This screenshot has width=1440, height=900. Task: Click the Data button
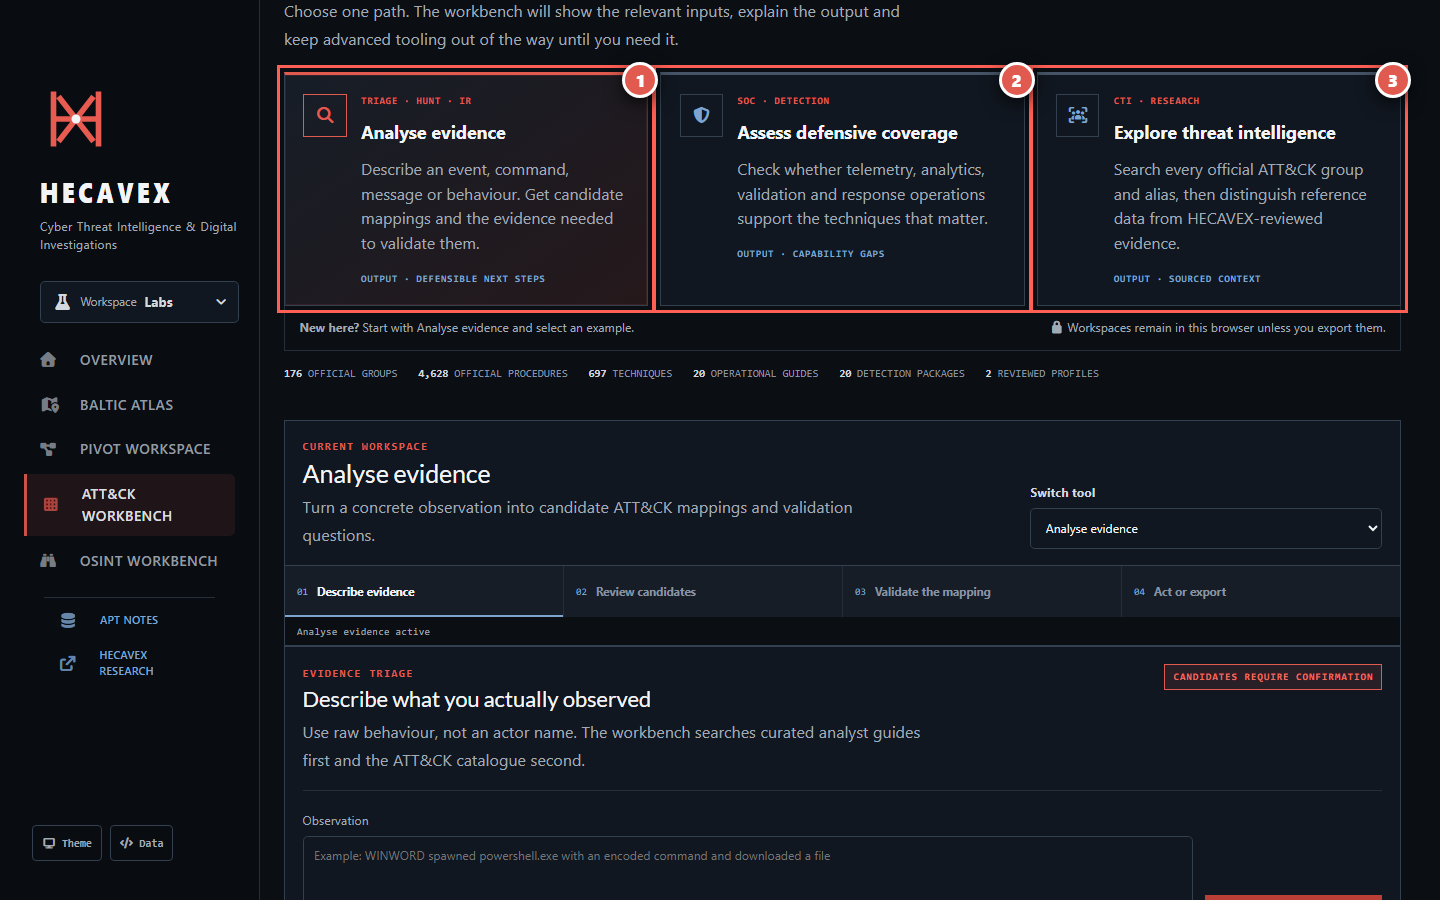[x=141, y=843]
